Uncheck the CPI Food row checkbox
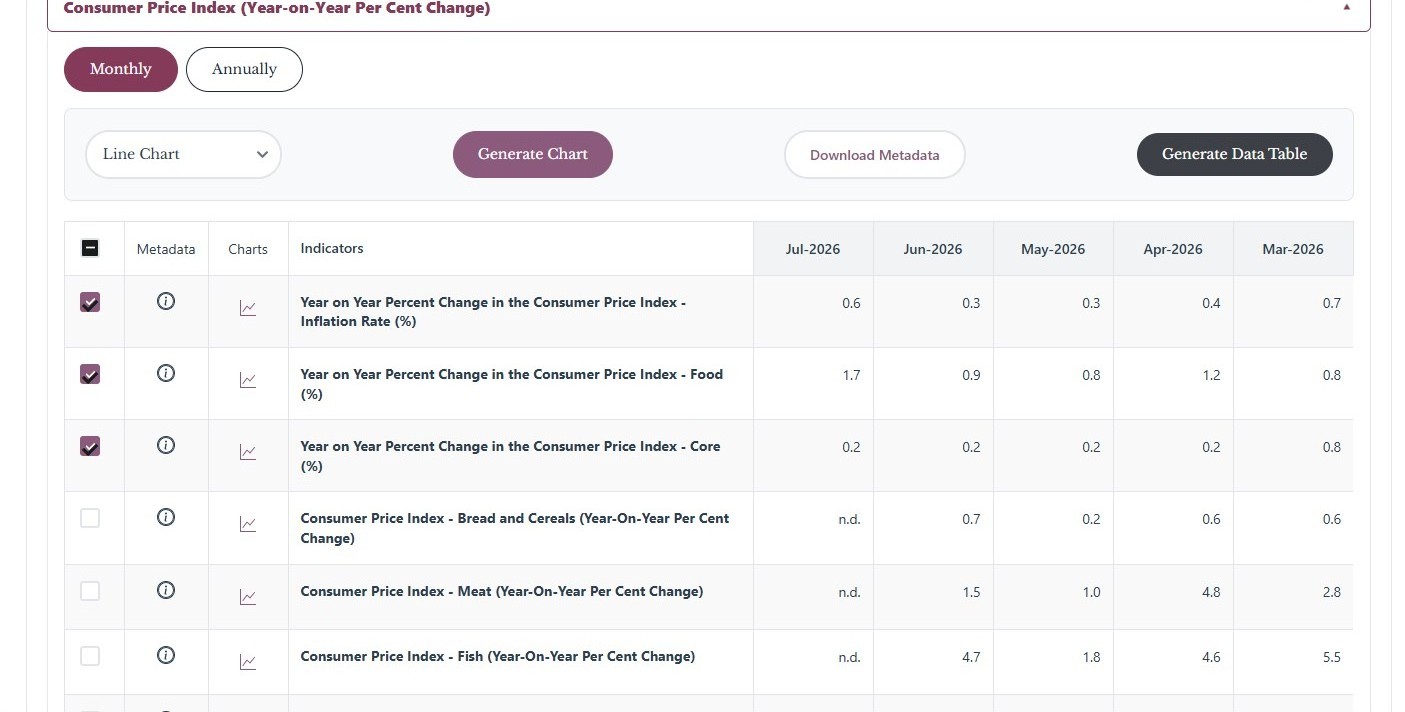 coord(90,374)
